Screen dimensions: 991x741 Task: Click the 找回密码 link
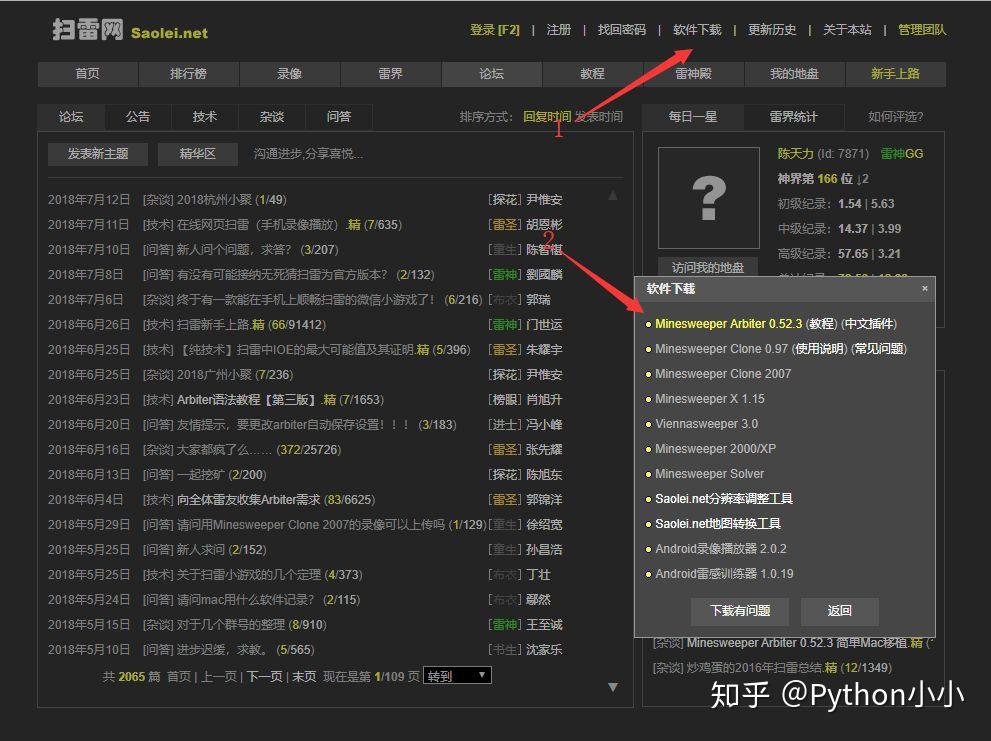coord(622,30)
